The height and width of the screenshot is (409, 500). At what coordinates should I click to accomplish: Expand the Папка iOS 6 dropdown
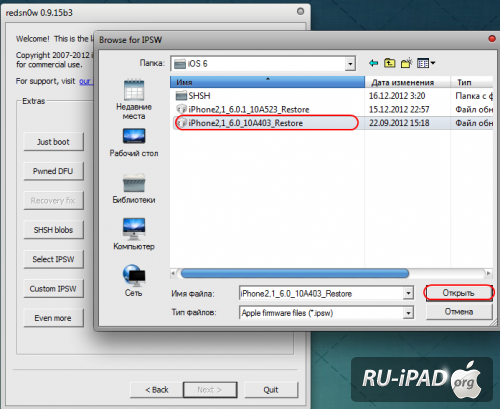coord(350,63)
